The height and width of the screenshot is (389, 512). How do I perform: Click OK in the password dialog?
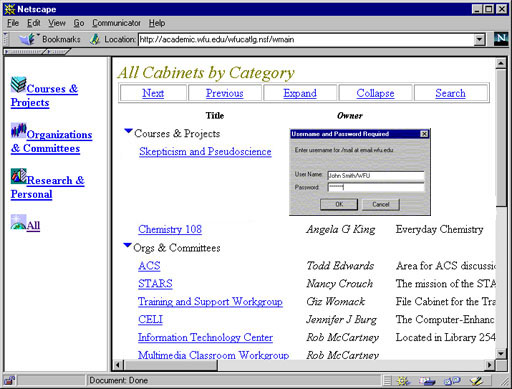pos(339,204)
